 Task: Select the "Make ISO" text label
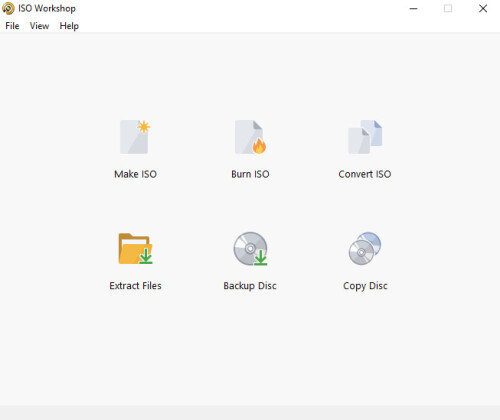tap(135, 174)
